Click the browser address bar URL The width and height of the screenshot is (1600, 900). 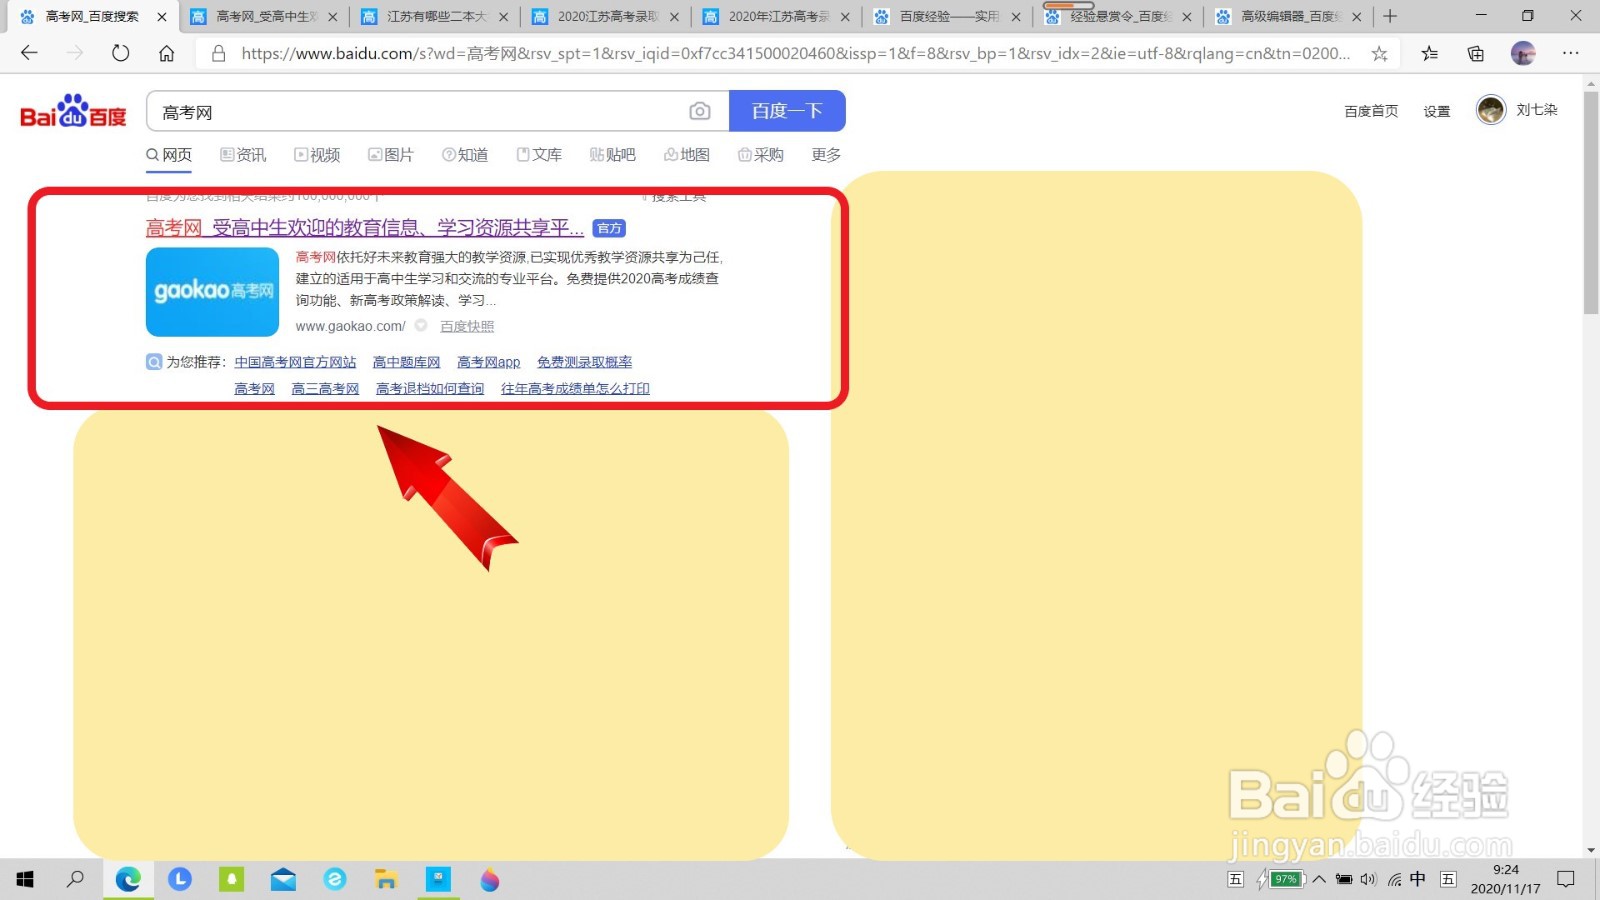click(795, 54)
